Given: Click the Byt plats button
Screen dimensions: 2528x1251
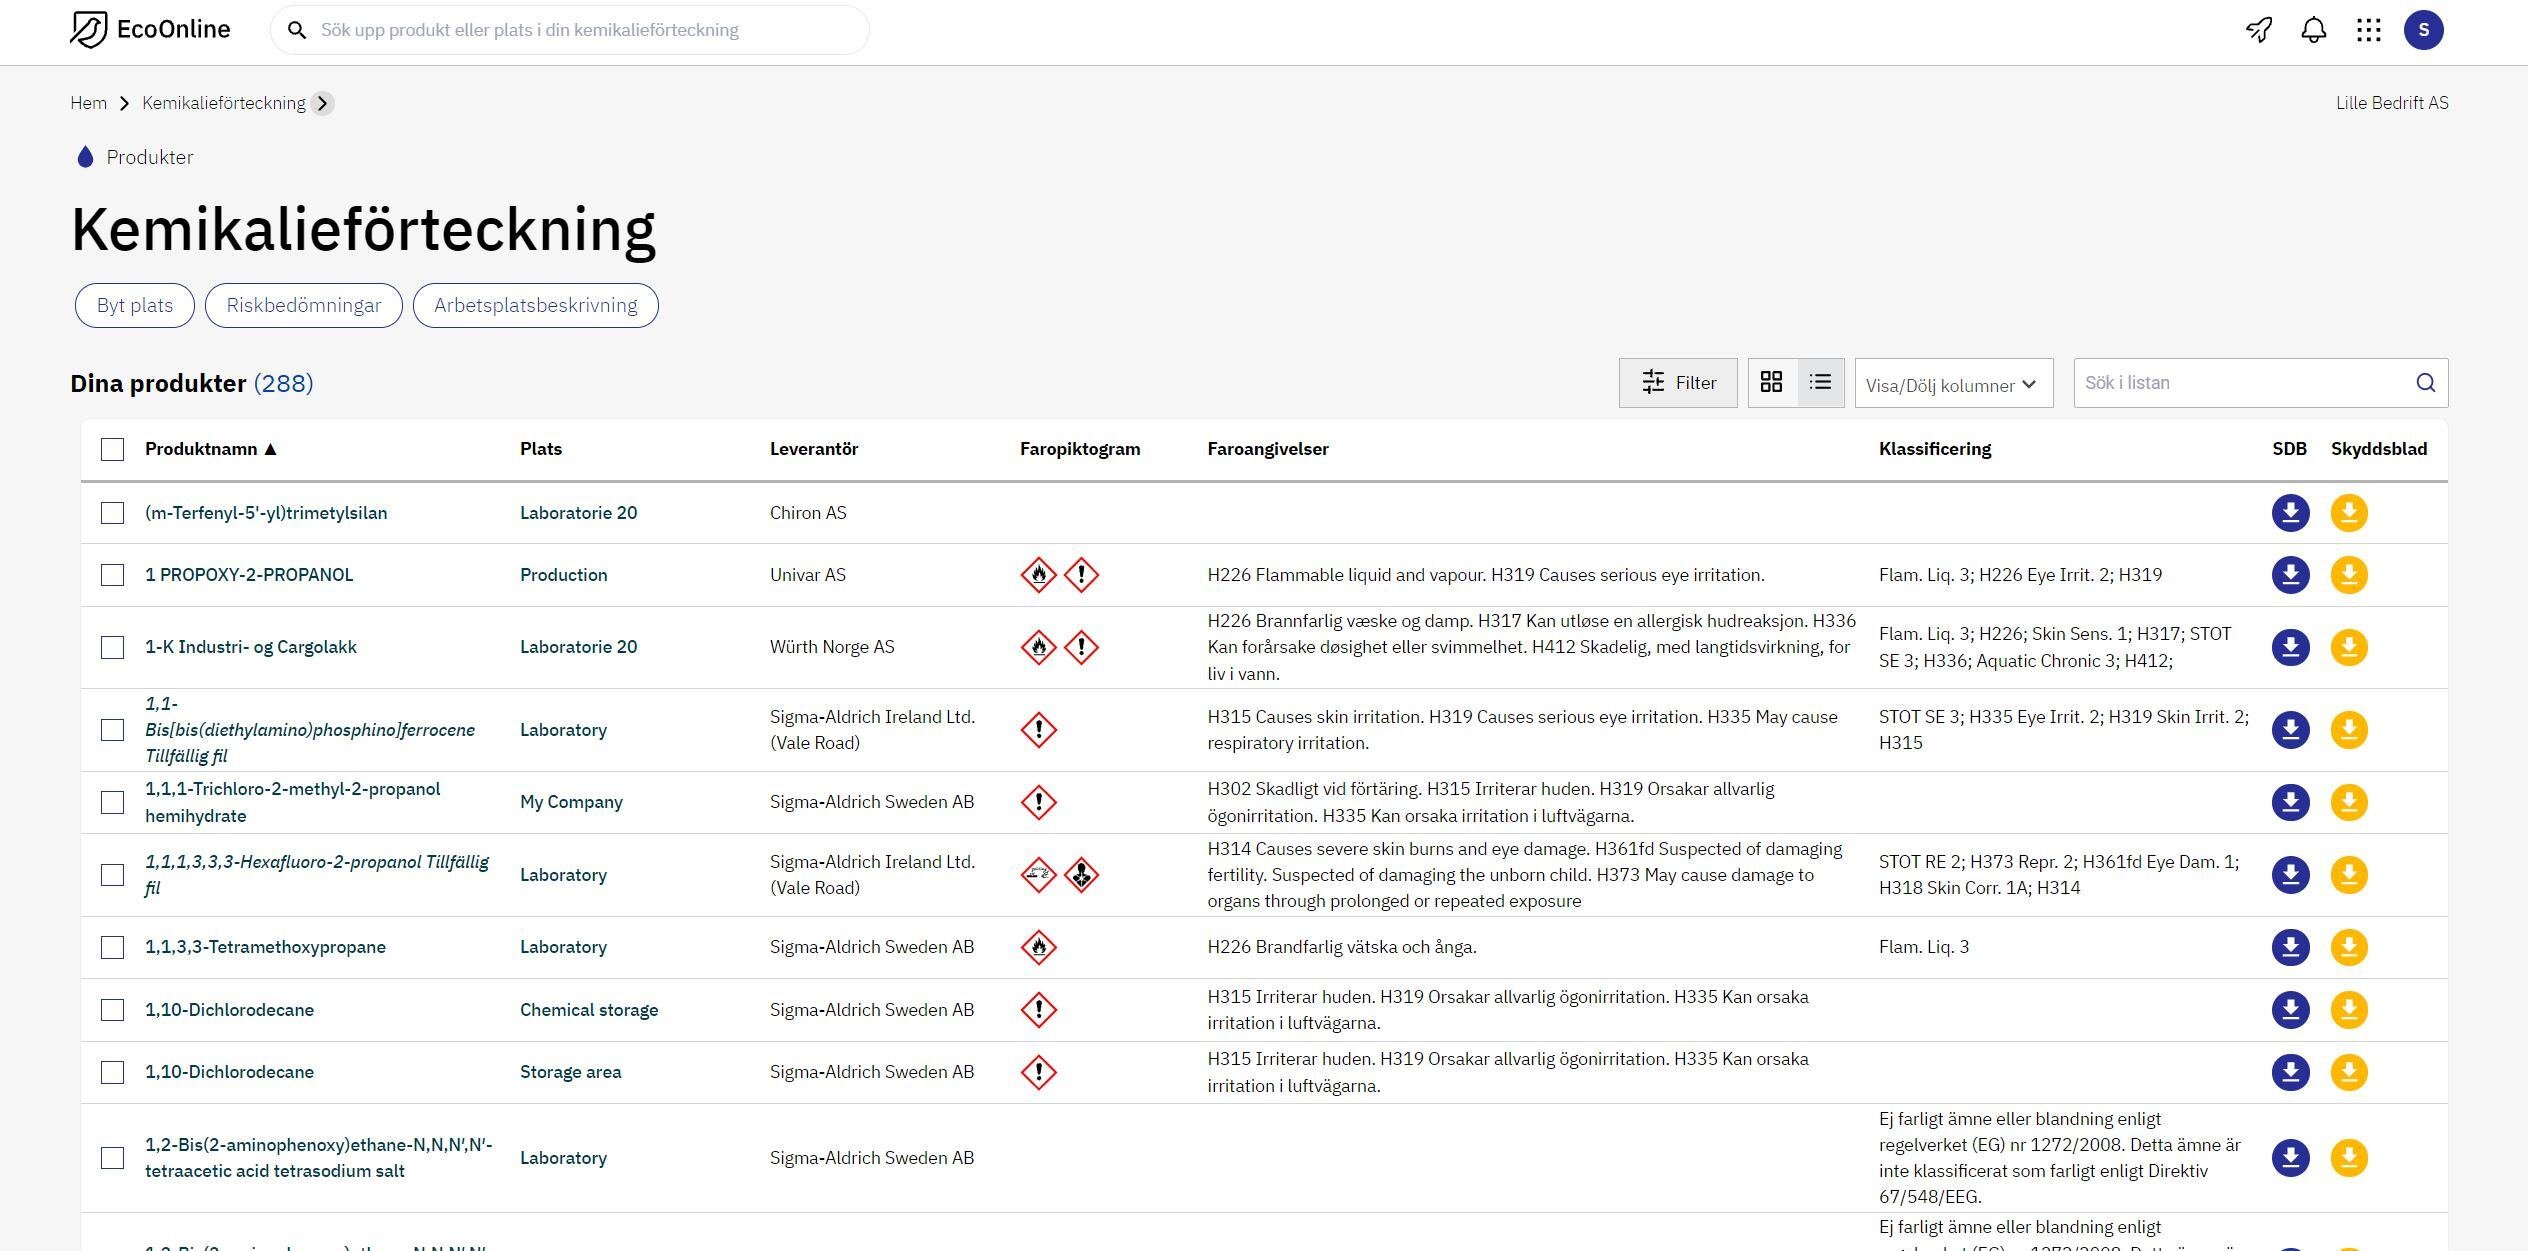Looking at the screenshot, I should pos(135,305).
